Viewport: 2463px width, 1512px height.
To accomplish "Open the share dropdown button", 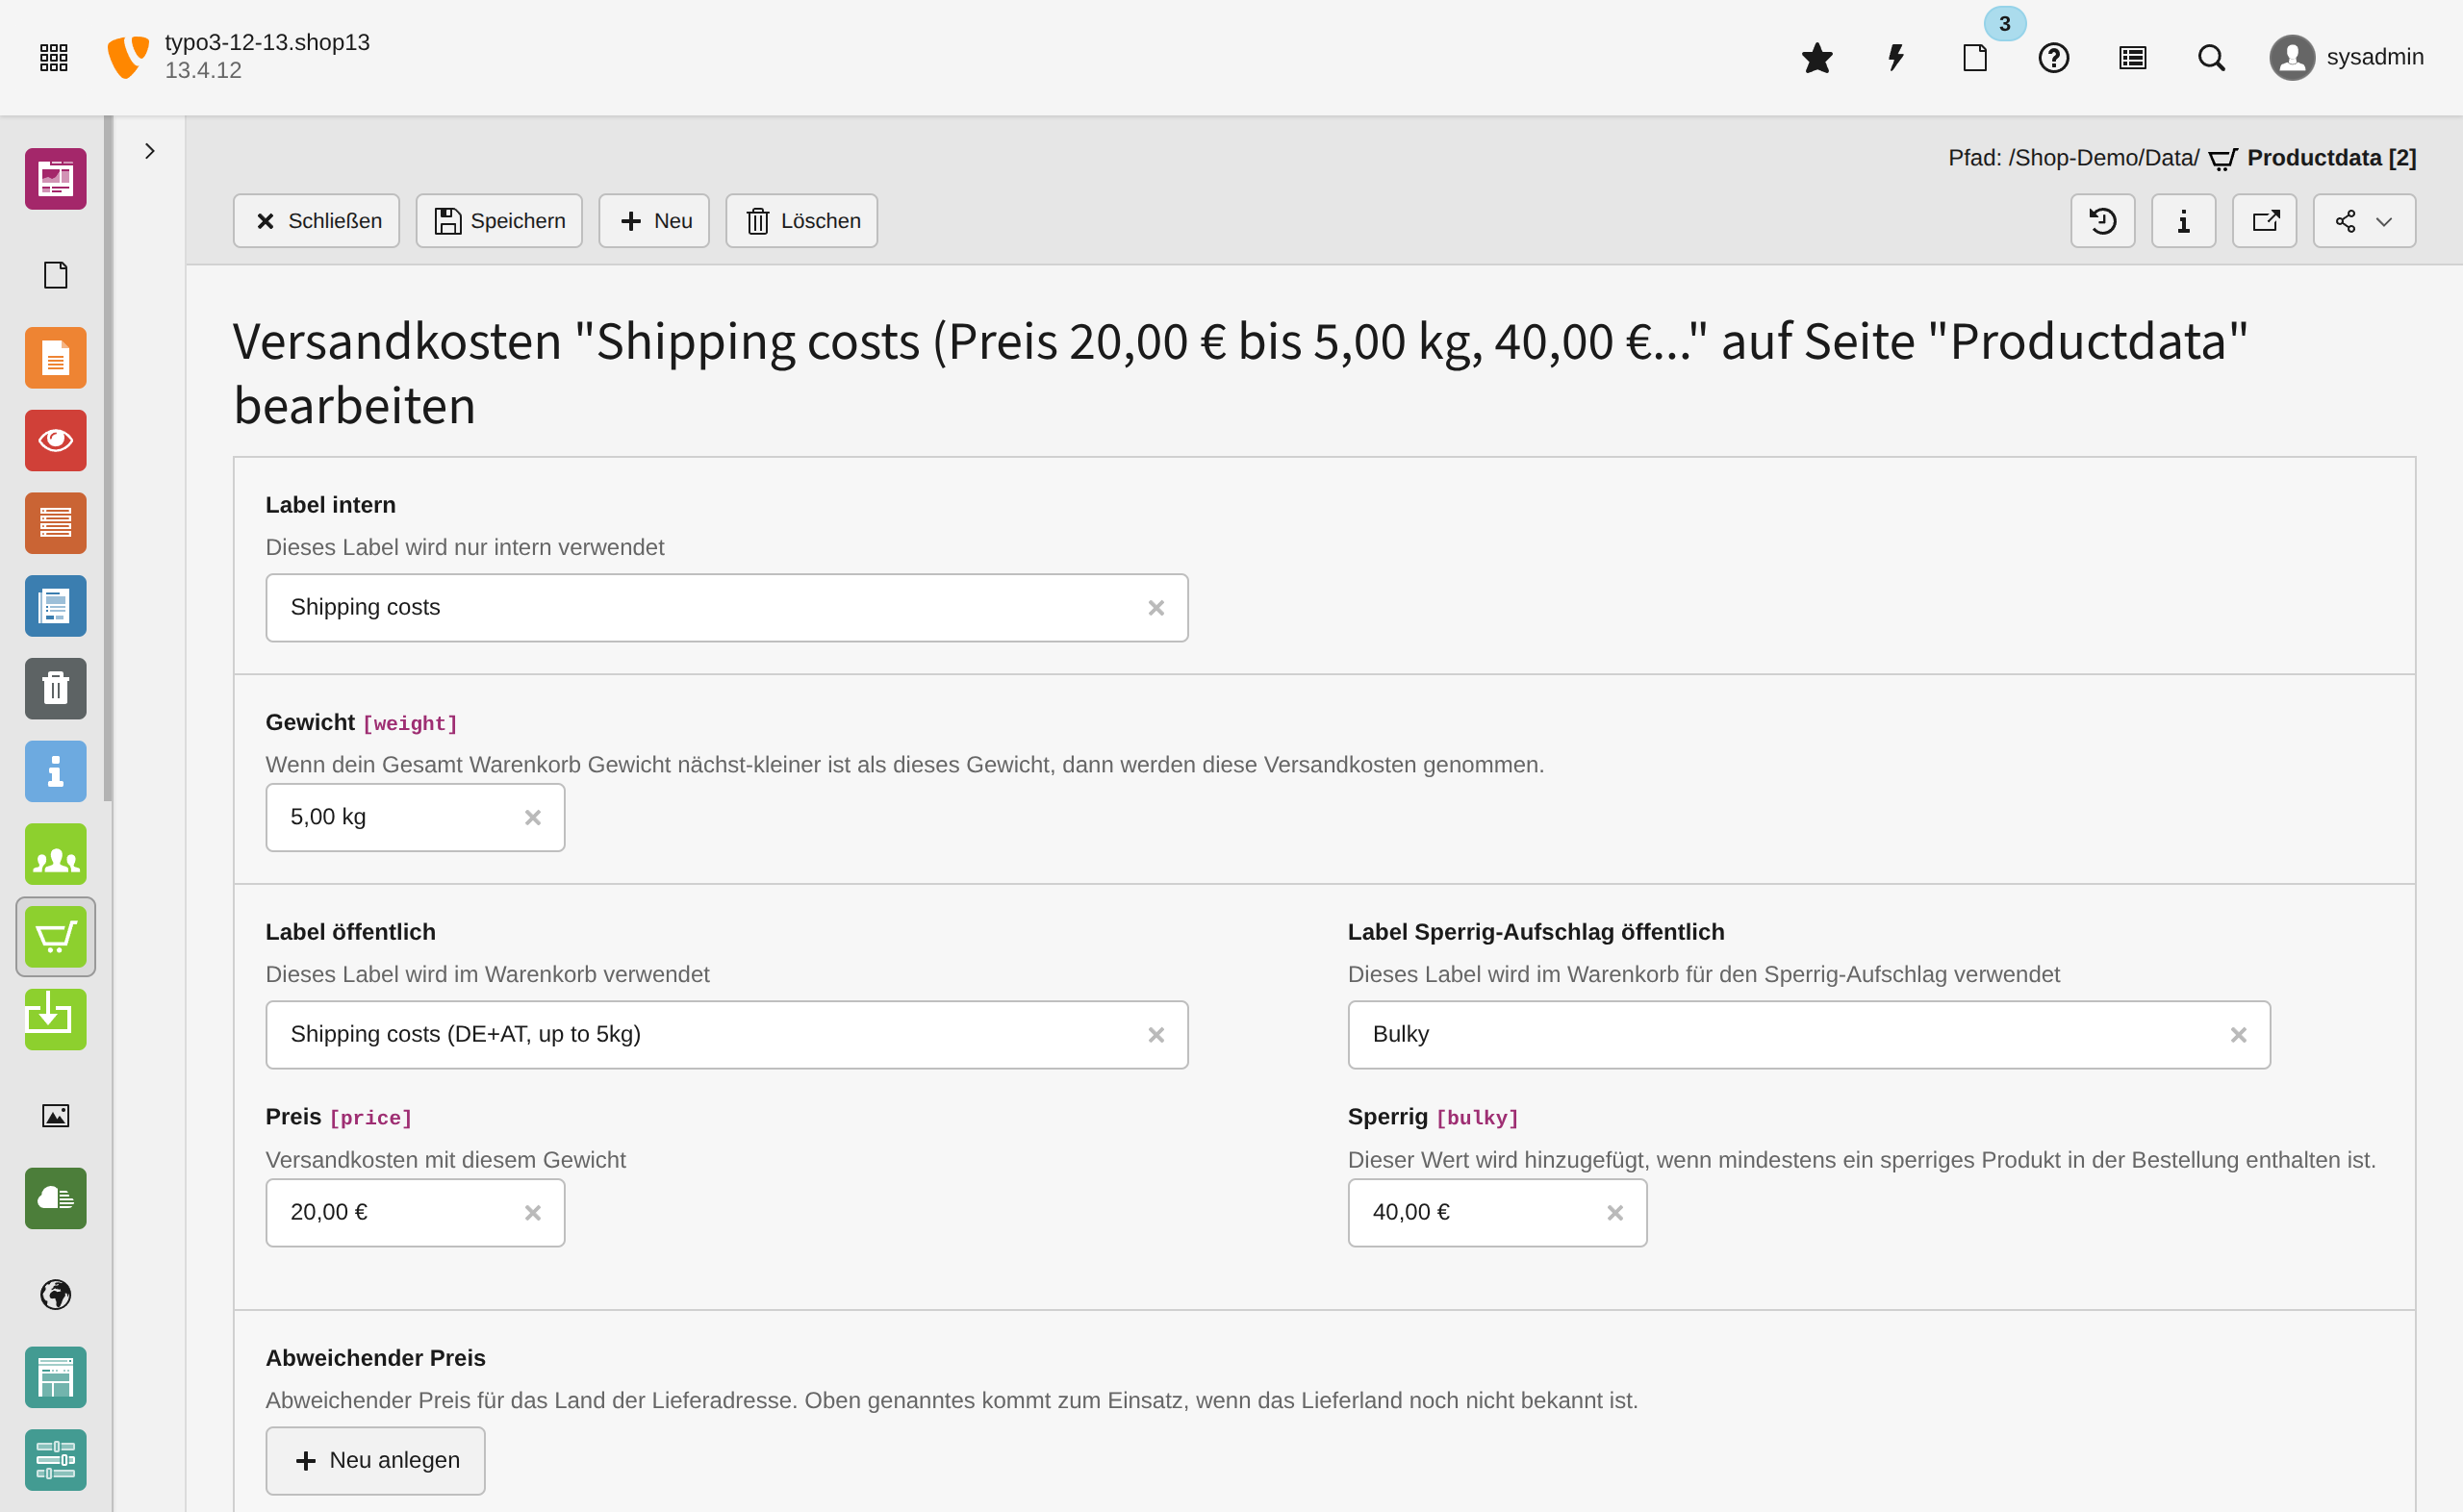I will 2365,221.
